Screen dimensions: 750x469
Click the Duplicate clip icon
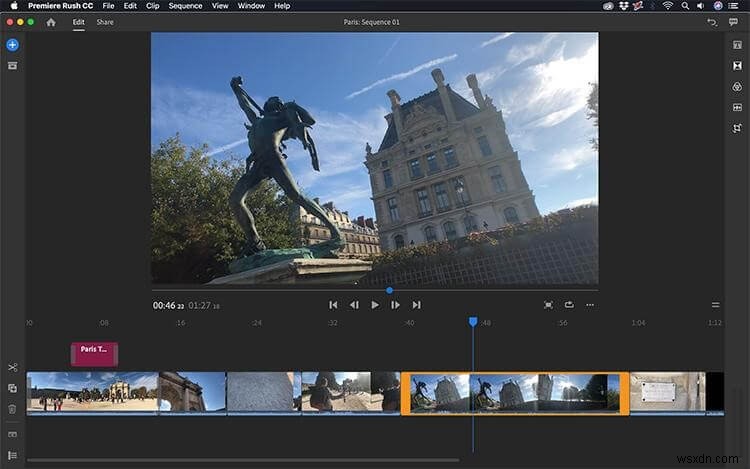point(12,388)
